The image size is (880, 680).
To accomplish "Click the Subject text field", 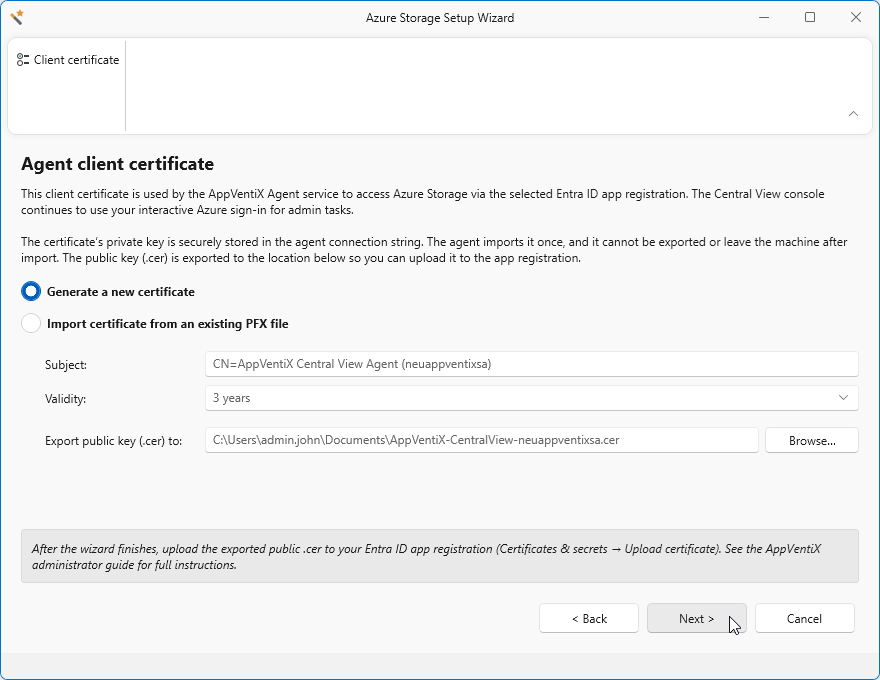I will pos(531,364).
